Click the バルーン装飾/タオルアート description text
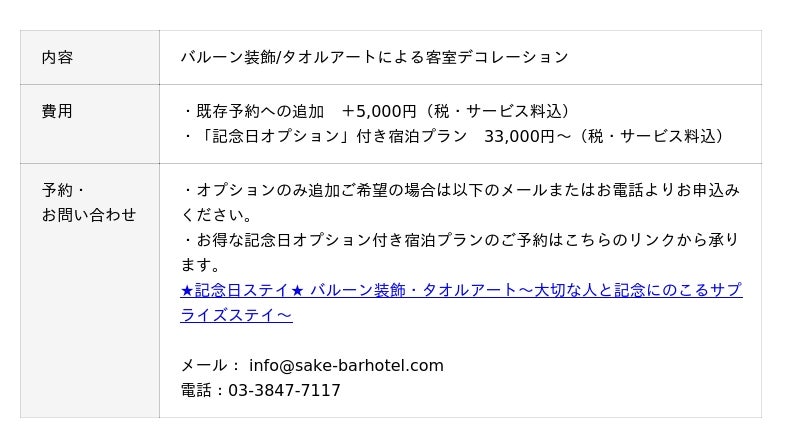 coord(374,57)
